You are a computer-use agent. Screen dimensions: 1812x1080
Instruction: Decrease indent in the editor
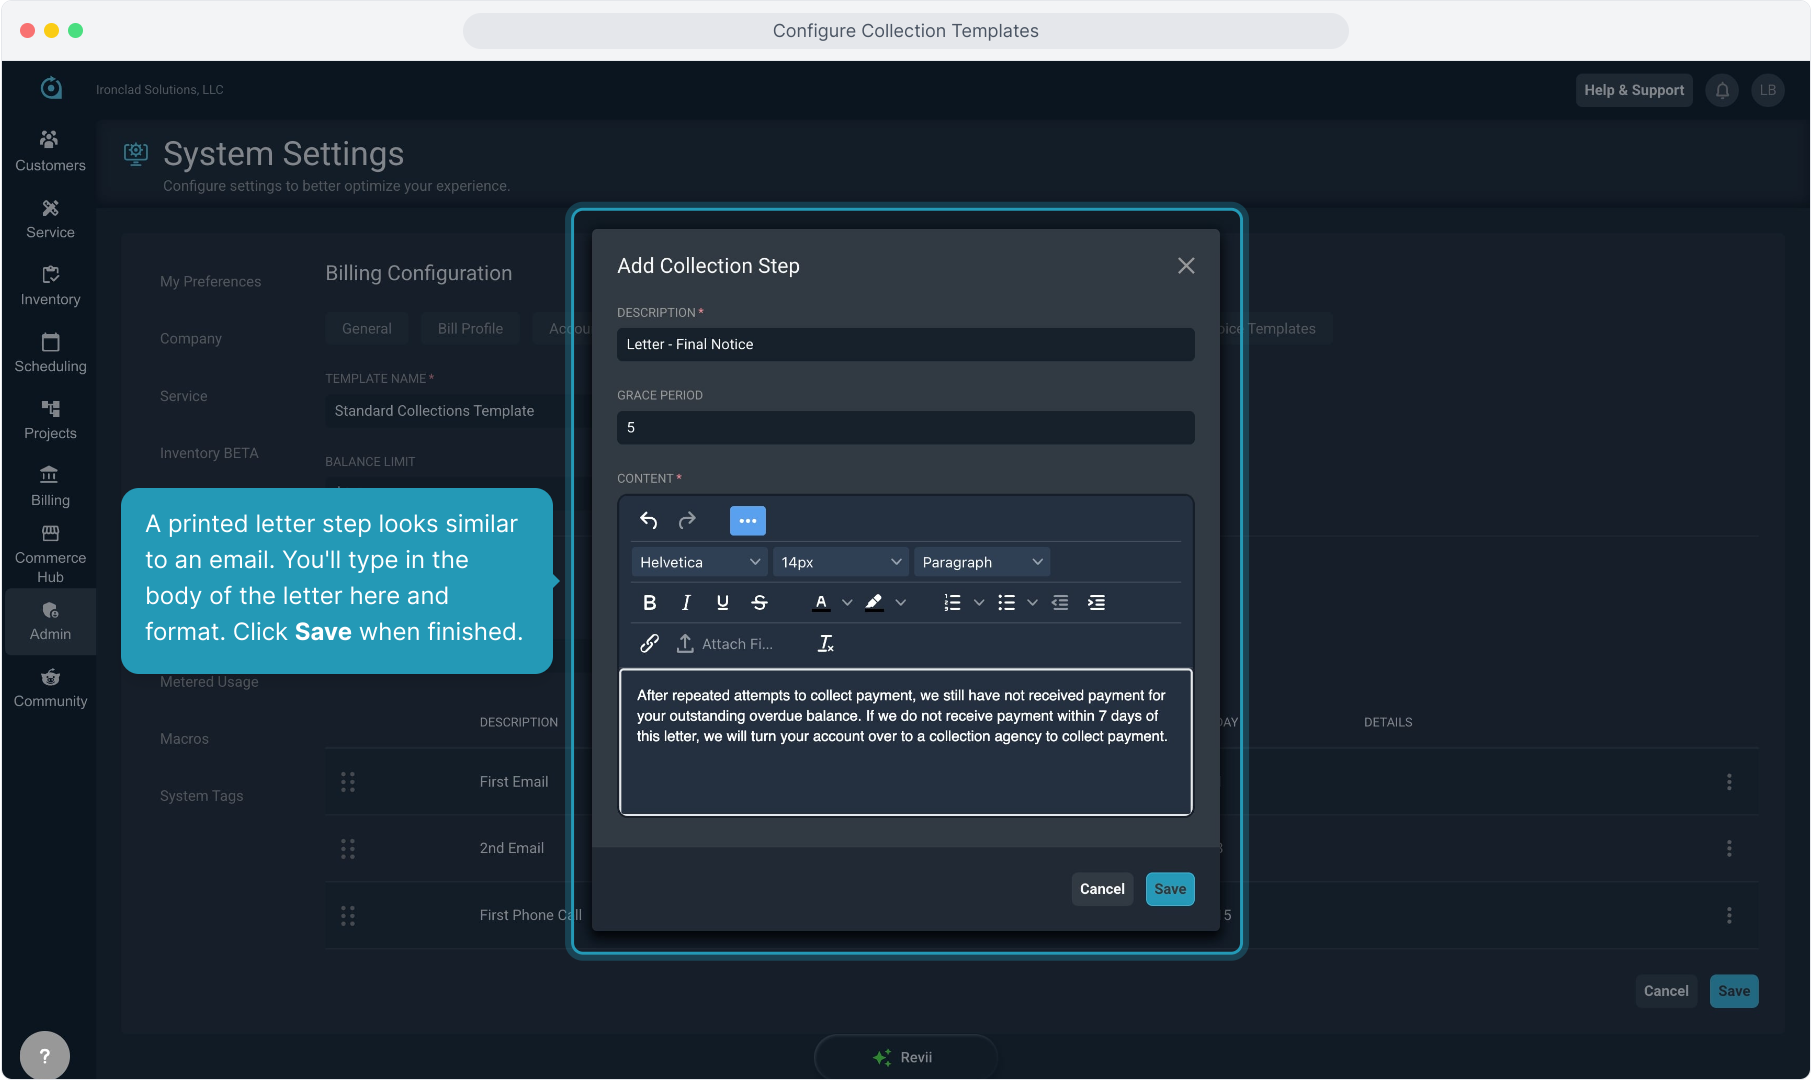(1060, 602)
